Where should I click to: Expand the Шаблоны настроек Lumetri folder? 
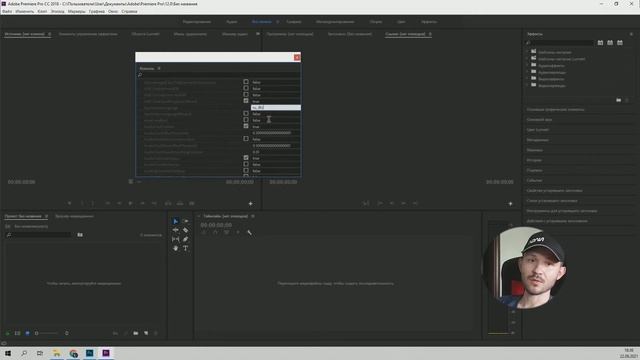(527, 59)
